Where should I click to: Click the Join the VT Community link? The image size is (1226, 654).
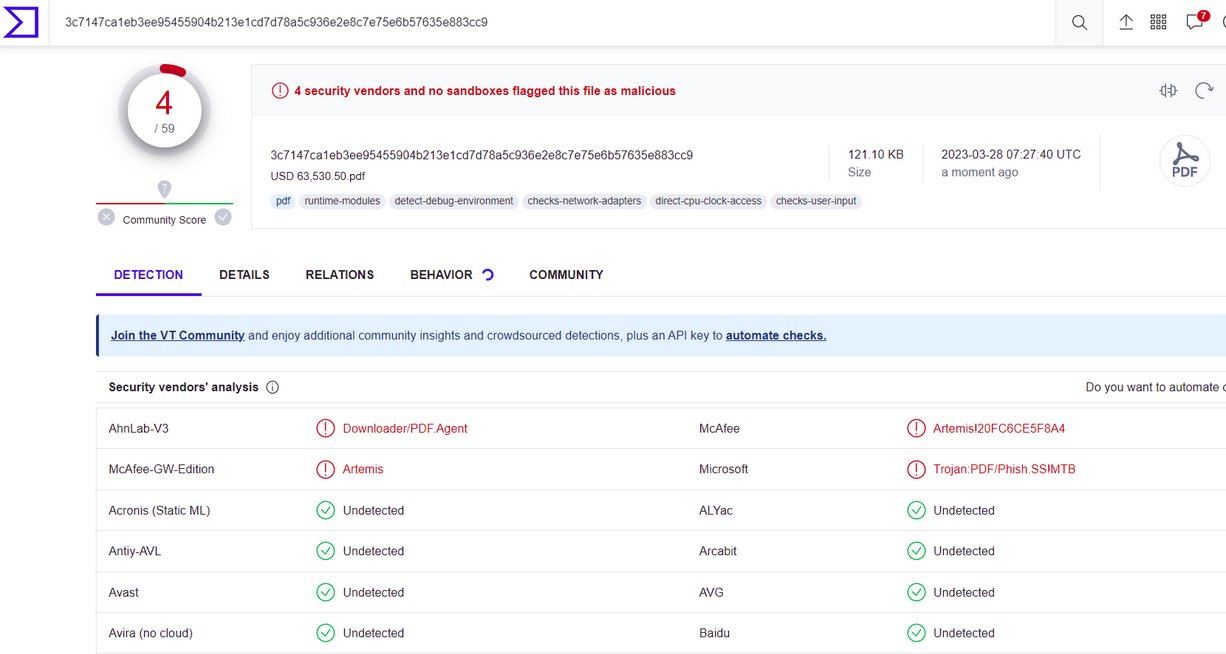(x=178, y=336)
